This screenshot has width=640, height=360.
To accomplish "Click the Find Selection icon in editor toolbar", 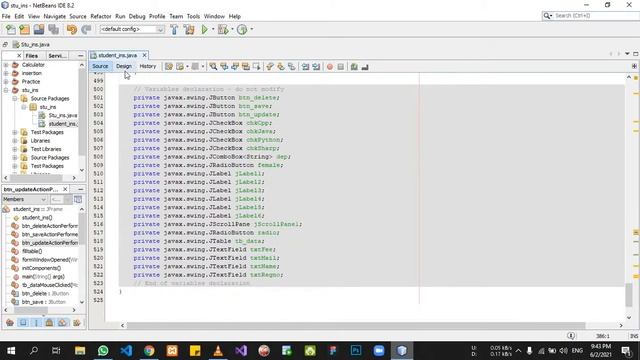I will tap(213, 67).
